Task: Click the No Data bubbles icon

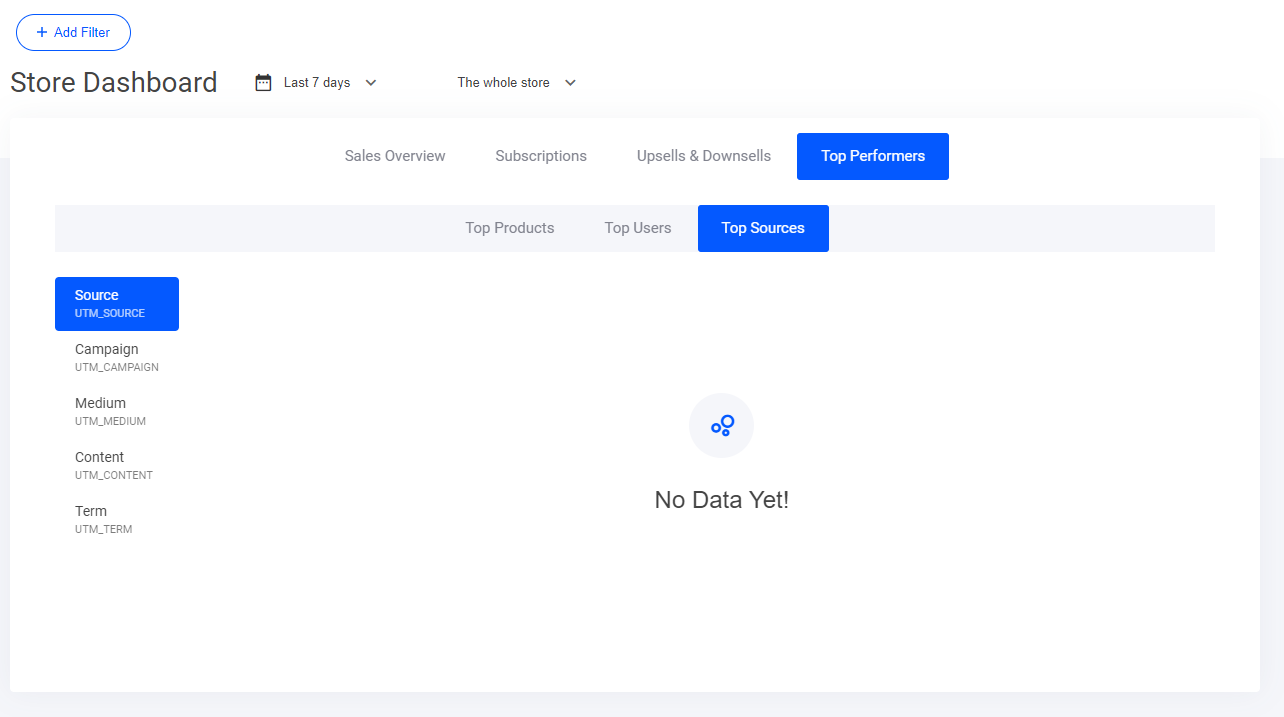Action: [721, 426]
